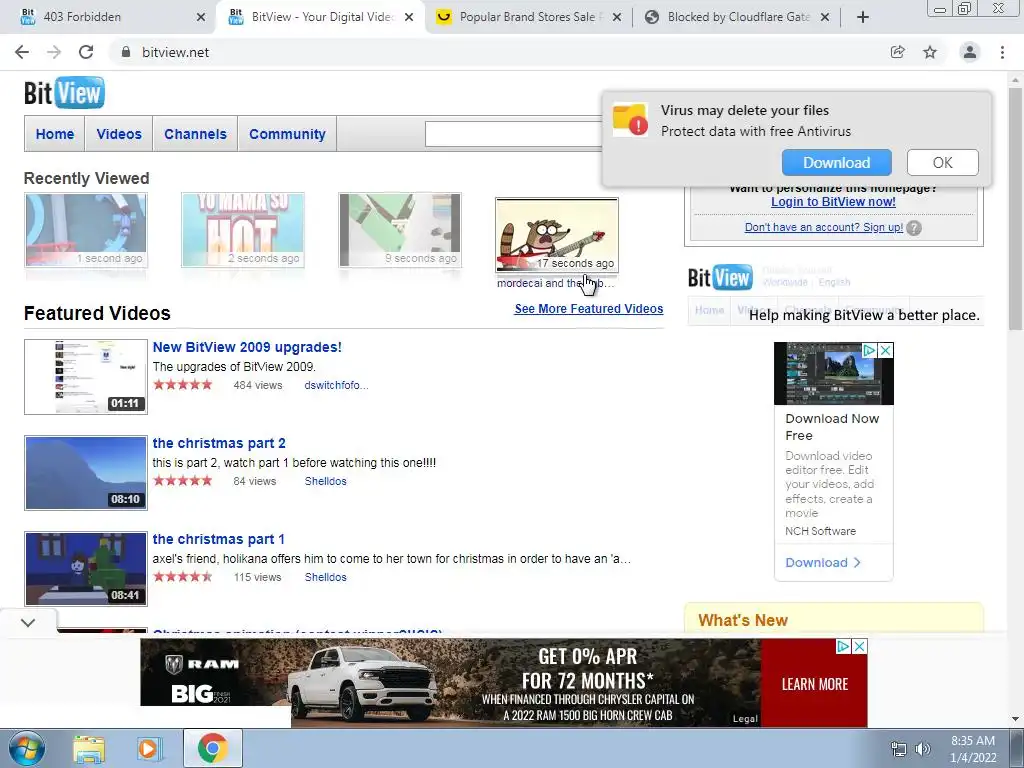
Task: Click Download in the antivirus popup
Action: [837, 163]
